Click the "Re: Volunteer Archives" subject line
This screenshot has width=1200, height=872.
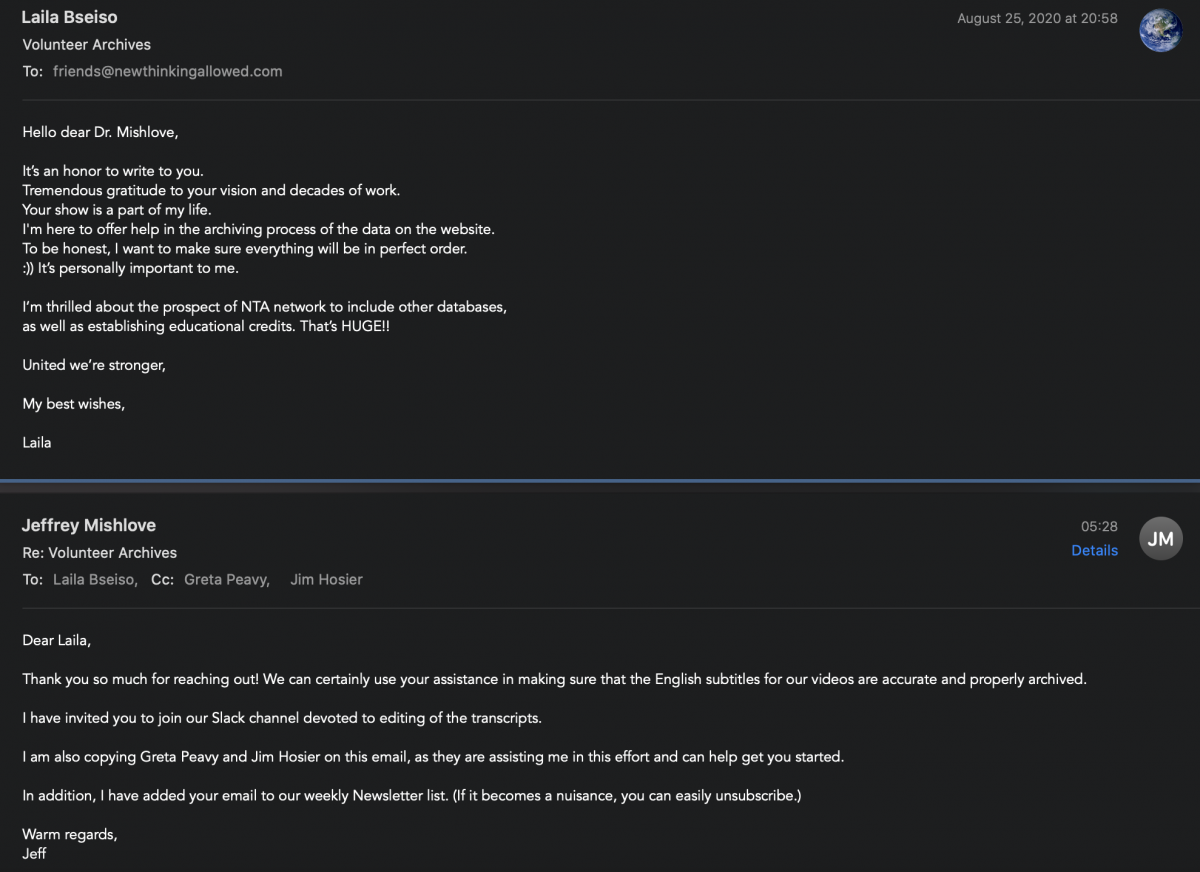(99, 552)
